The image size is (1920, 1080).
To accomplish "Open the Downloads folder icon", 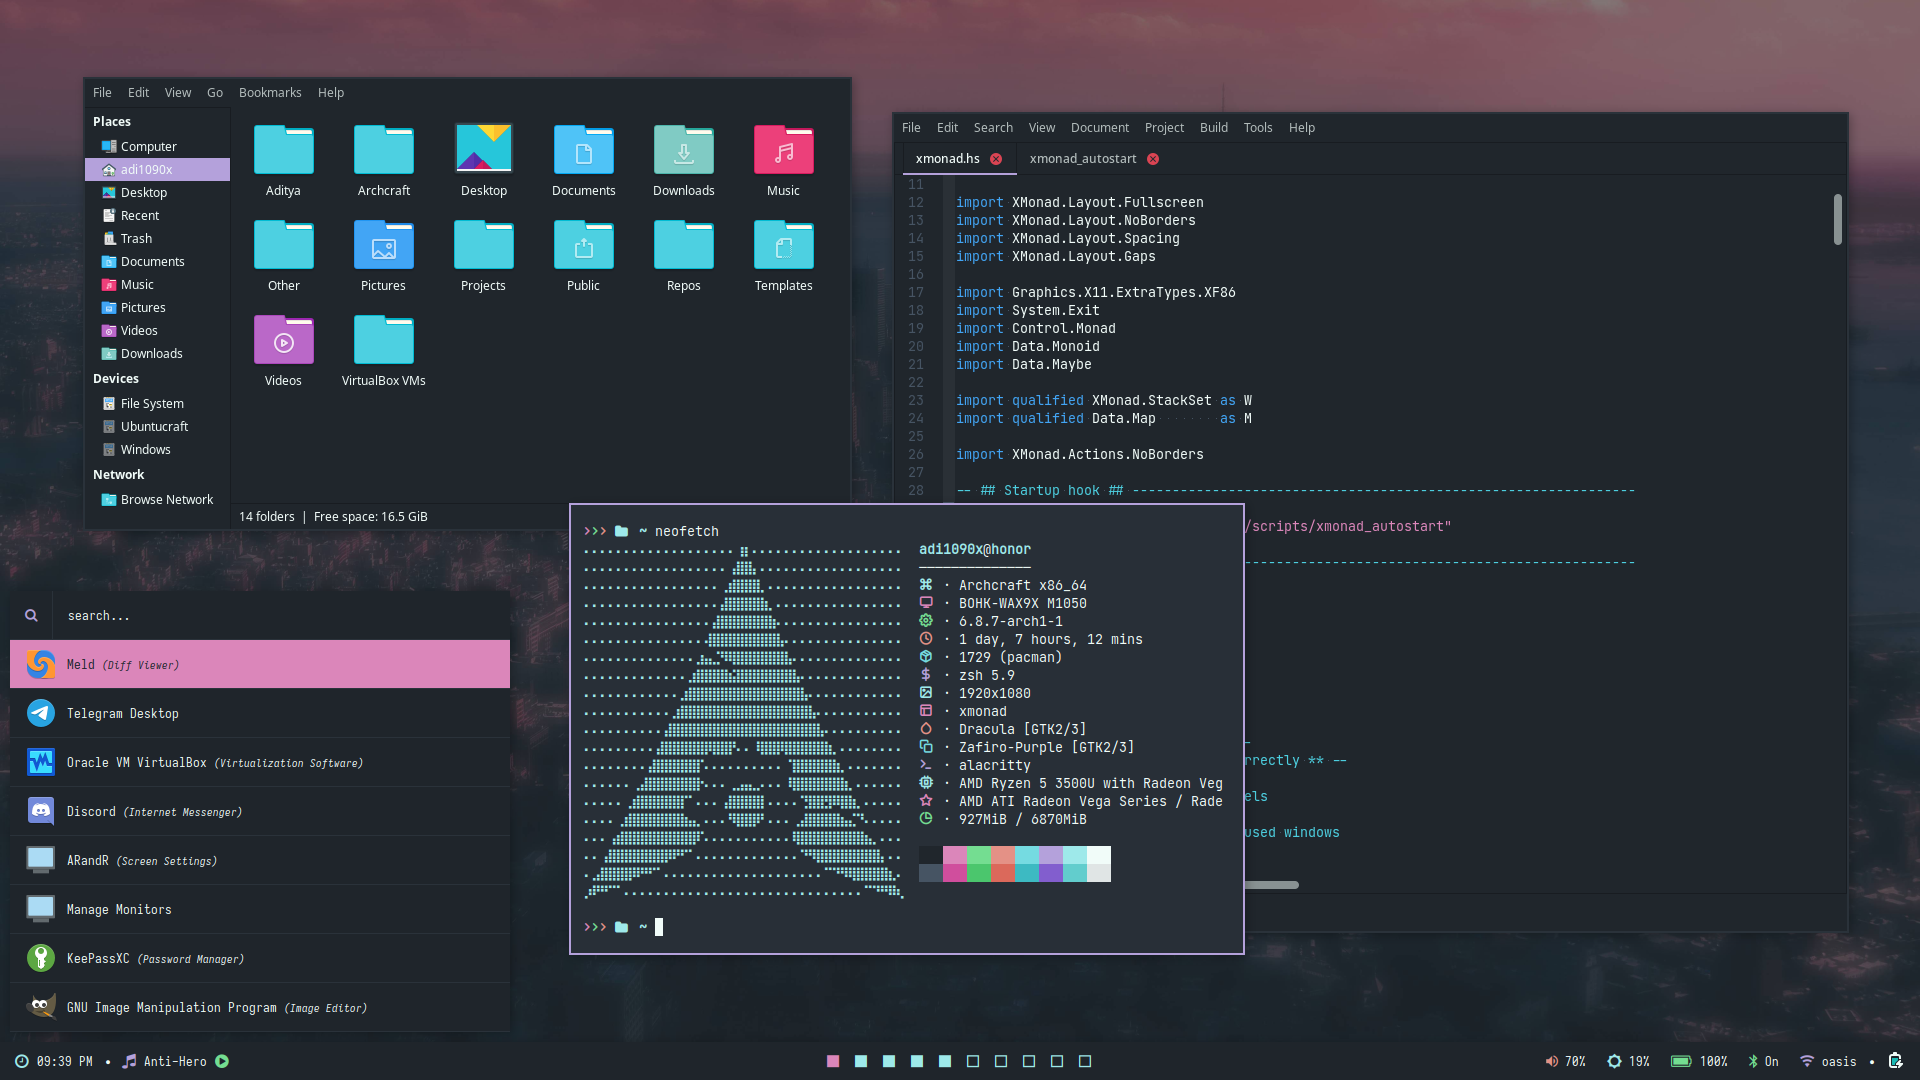I will (x=683, y=151).
